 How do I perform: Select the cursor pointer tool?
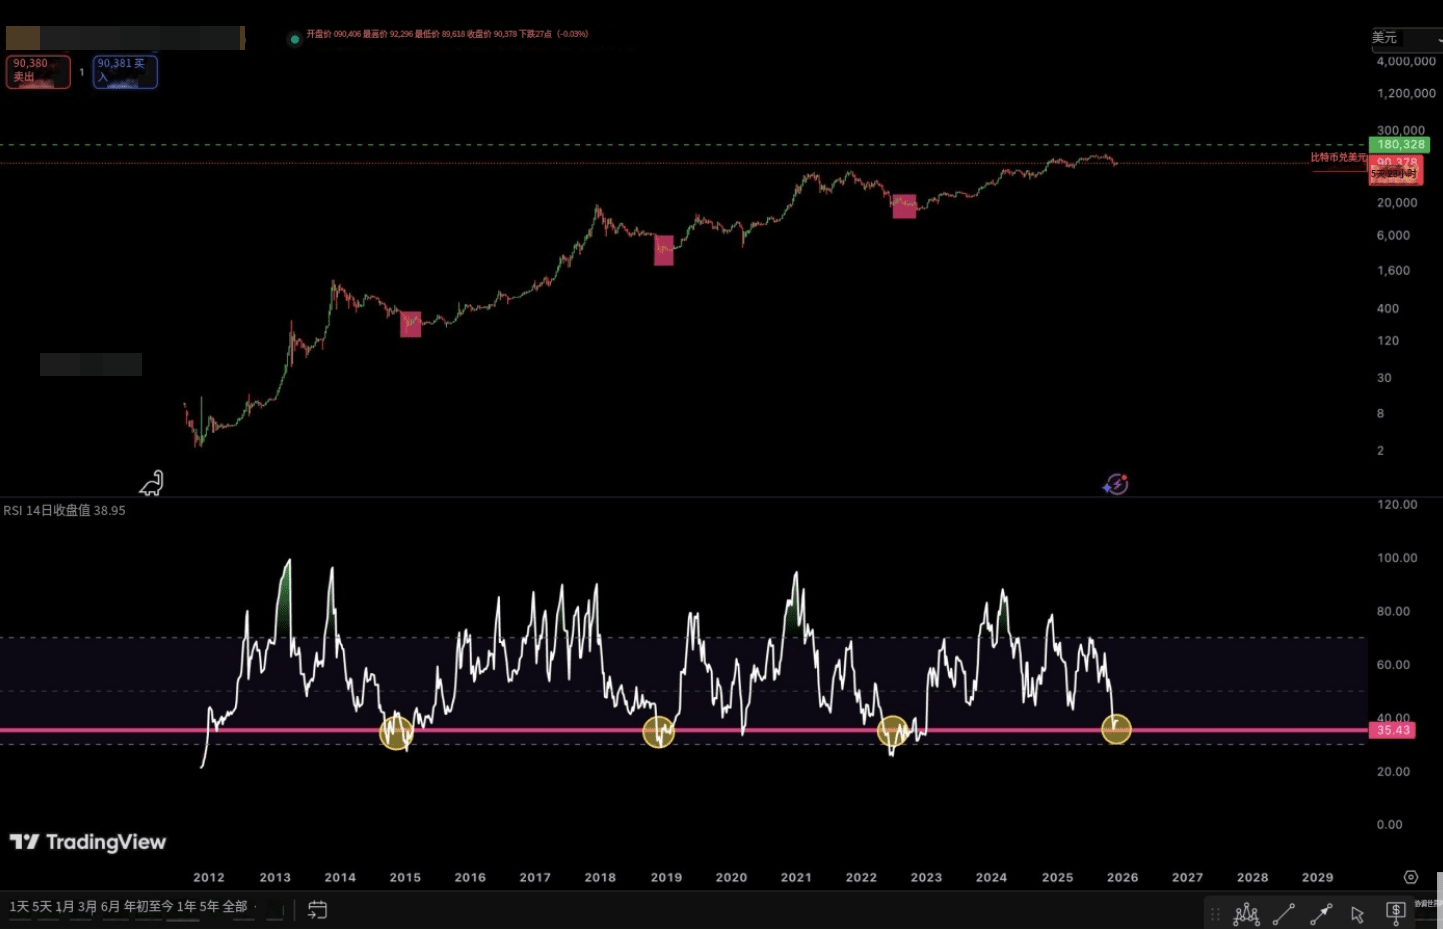pos(1357,914)
